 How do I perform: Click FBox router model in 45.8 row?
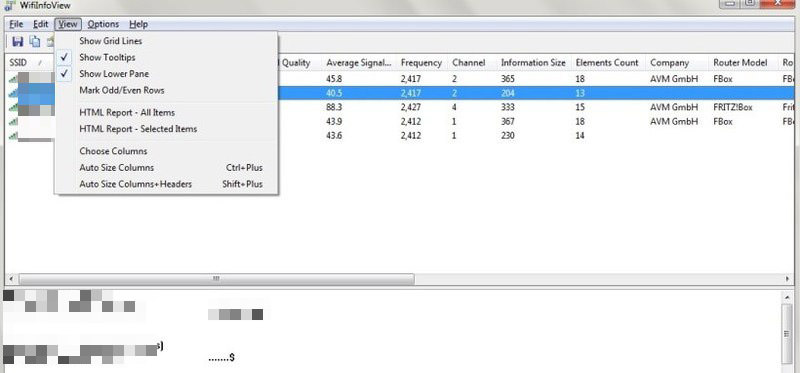(723, 79)
